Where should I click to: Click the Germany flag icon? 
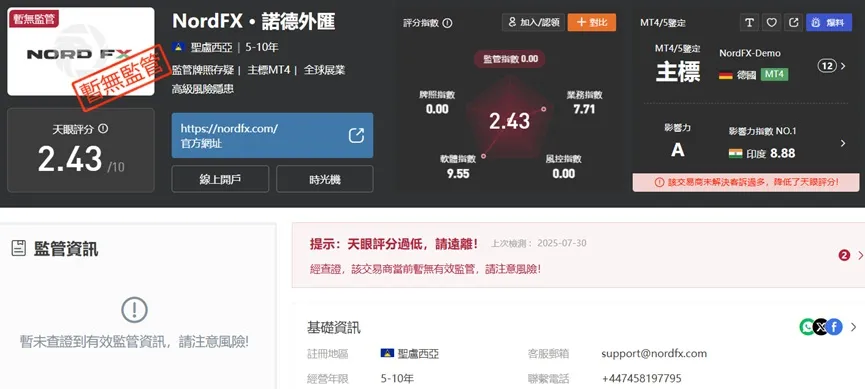coord(725,75)
